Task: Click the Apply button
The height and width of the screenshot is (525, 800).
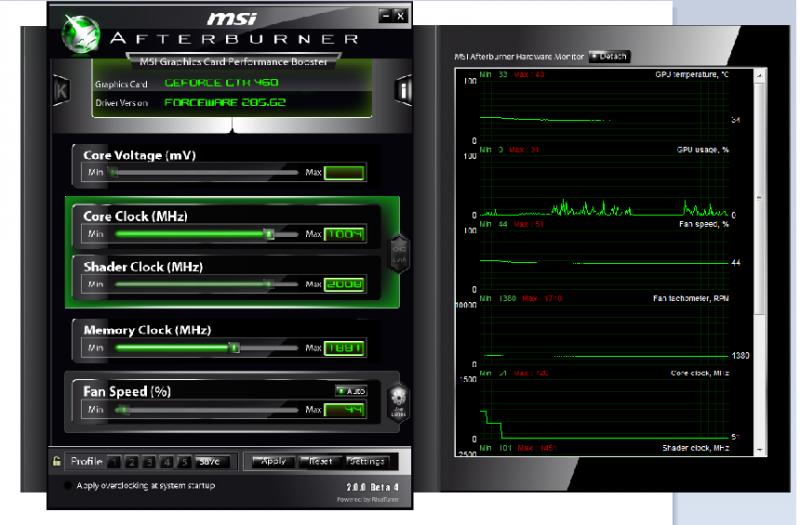Action: 273,461
